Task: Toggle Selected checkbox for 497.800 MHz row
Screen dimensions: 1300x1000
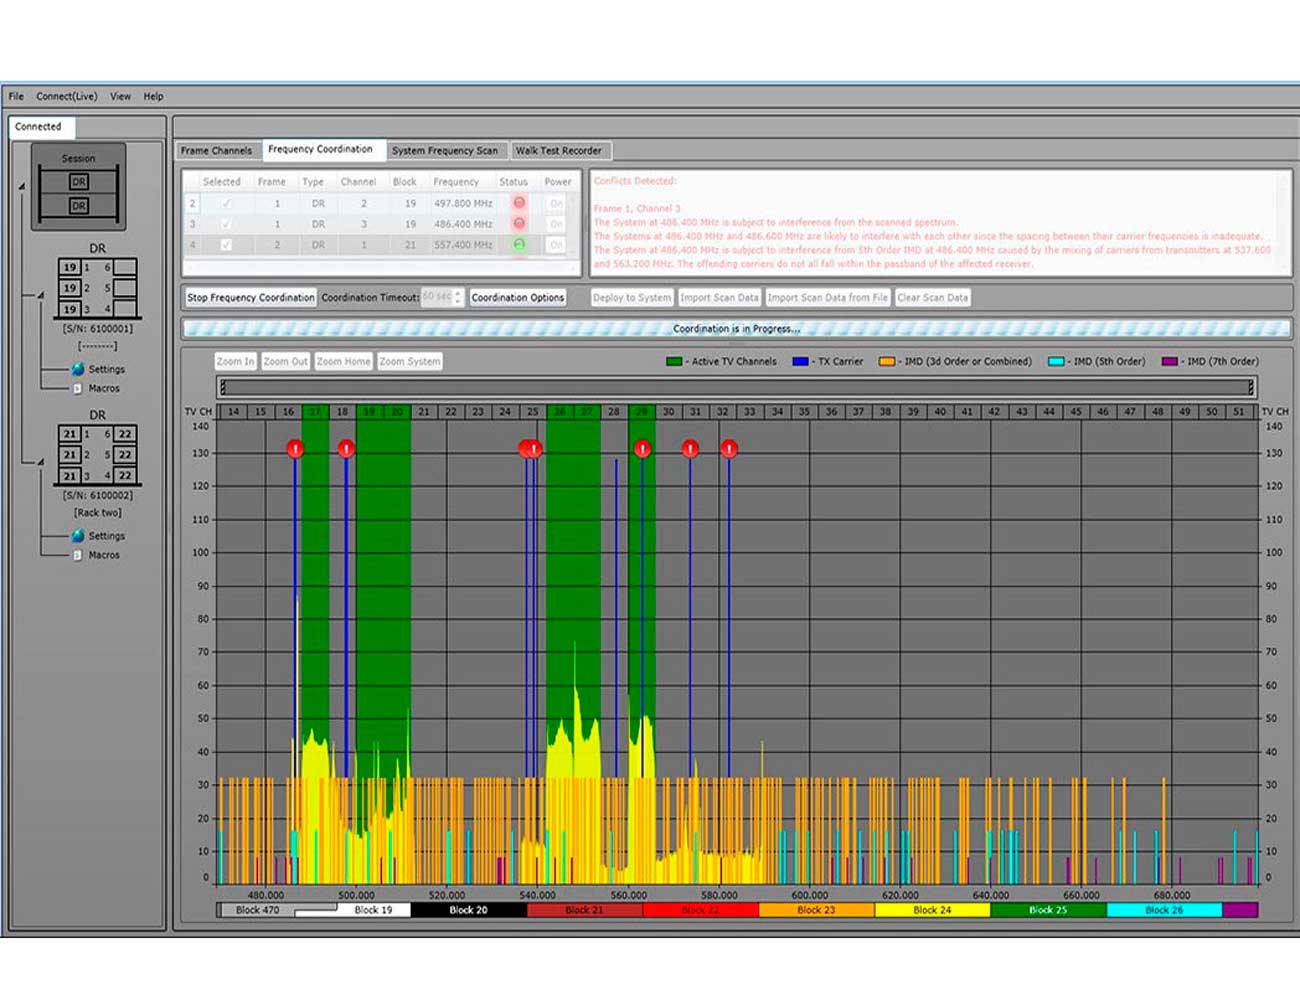Action: (226, 203)
